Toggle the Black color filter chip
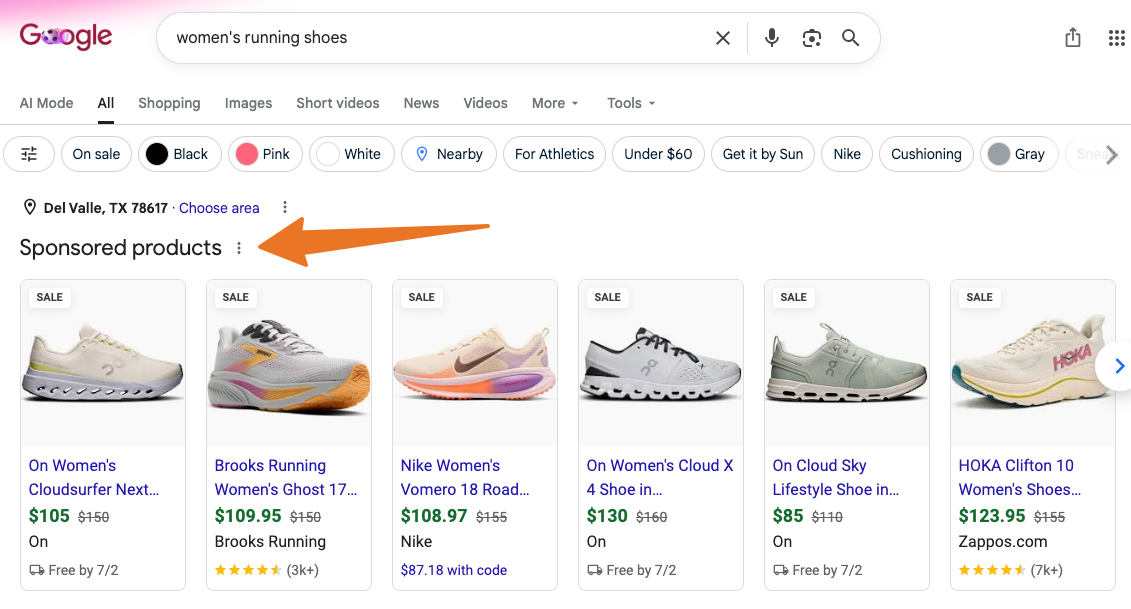This screenshot has width=1131, height=609. pyautogui.click(x=180, y=154)
